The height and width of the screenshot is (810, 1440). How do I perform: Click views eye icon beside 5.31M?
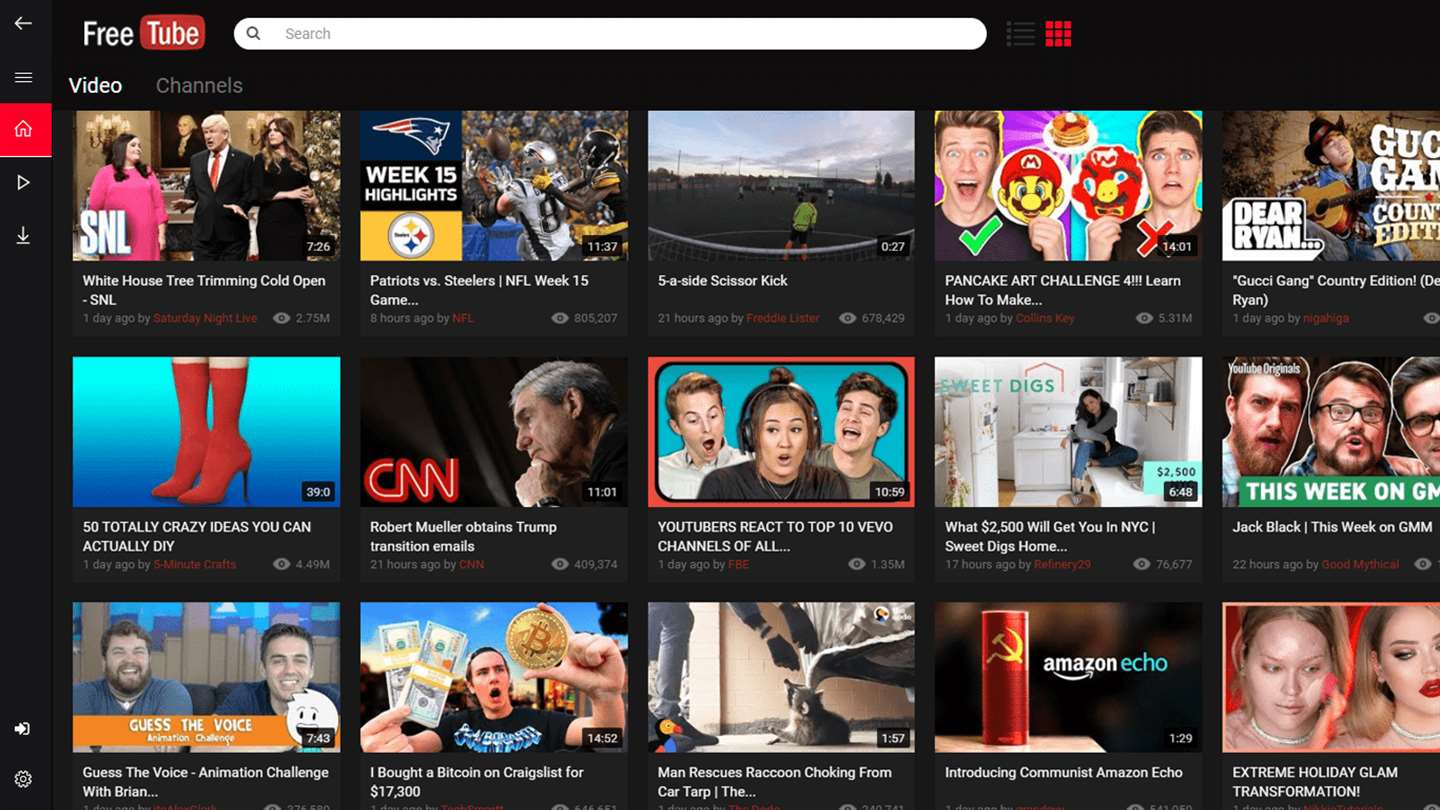(x=1144, y=318)
